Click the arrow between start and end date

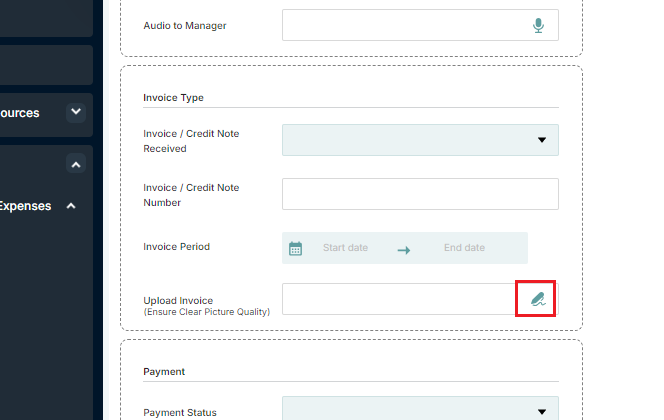click(404, 250)
